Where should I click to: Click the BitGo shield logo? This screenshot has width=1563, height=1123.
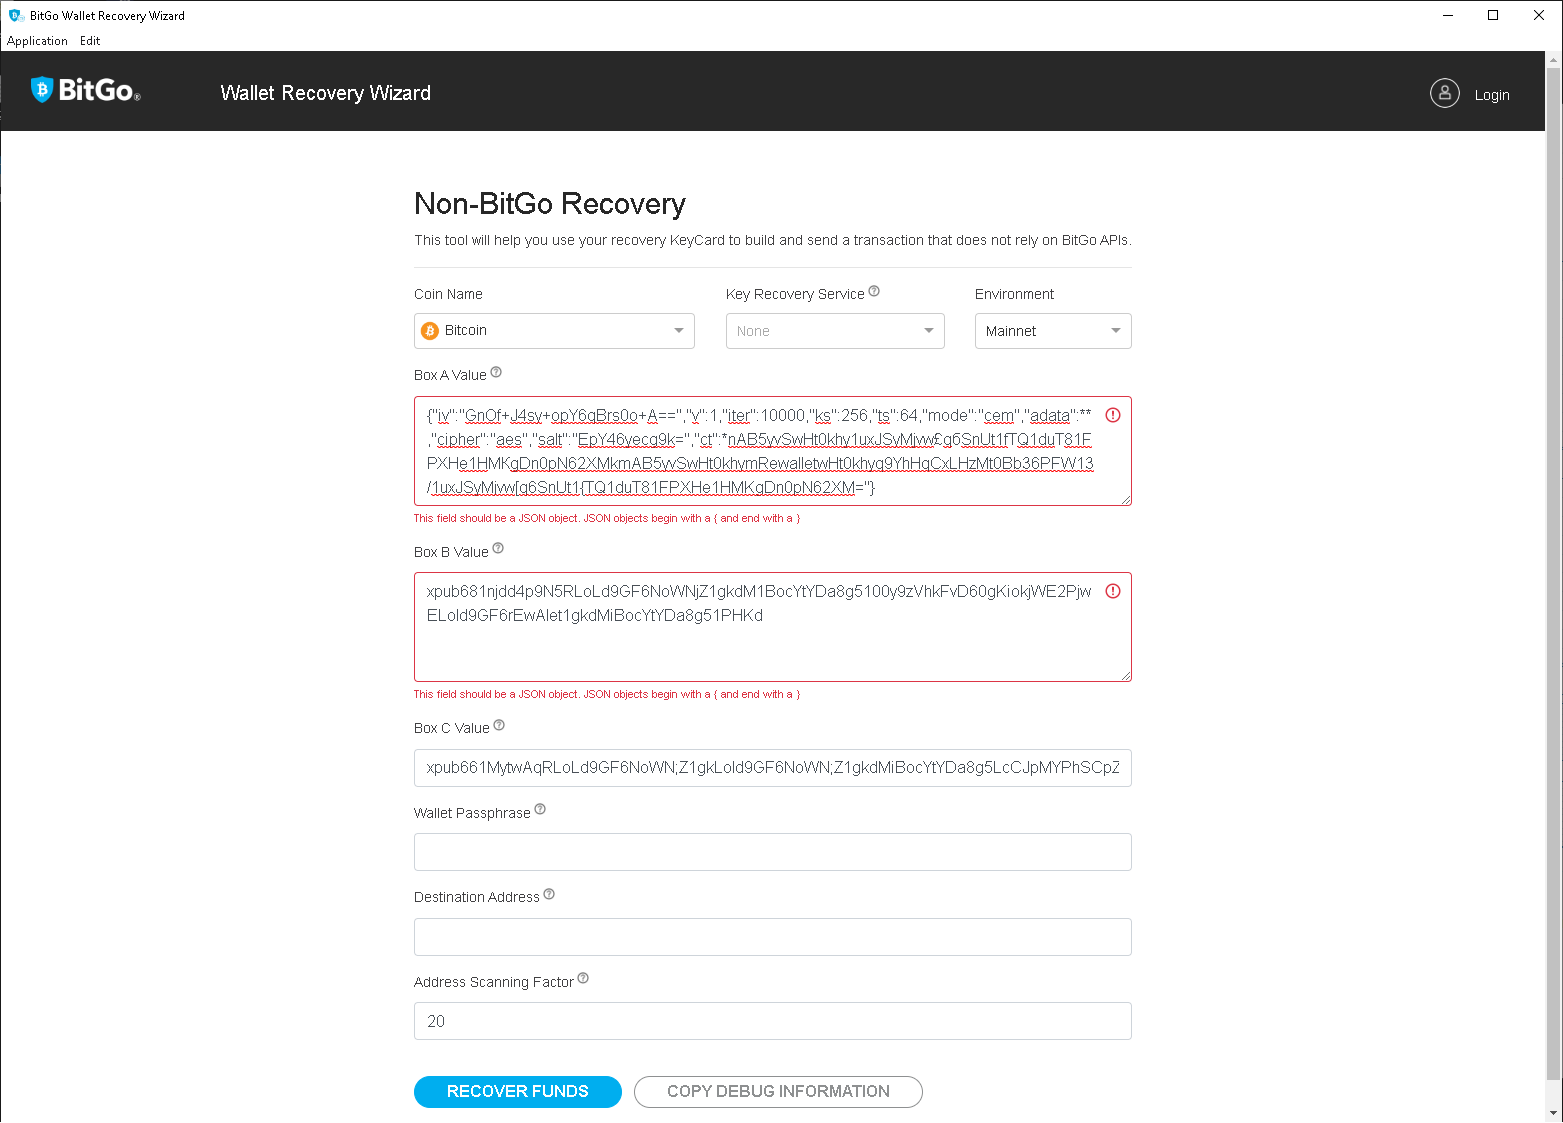42,90
